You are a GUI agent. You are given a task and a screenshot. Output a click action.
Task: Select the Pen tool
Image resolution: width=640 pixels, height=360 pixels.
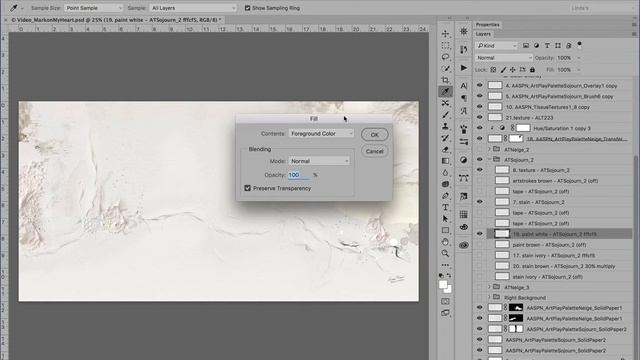coord(445,196)
